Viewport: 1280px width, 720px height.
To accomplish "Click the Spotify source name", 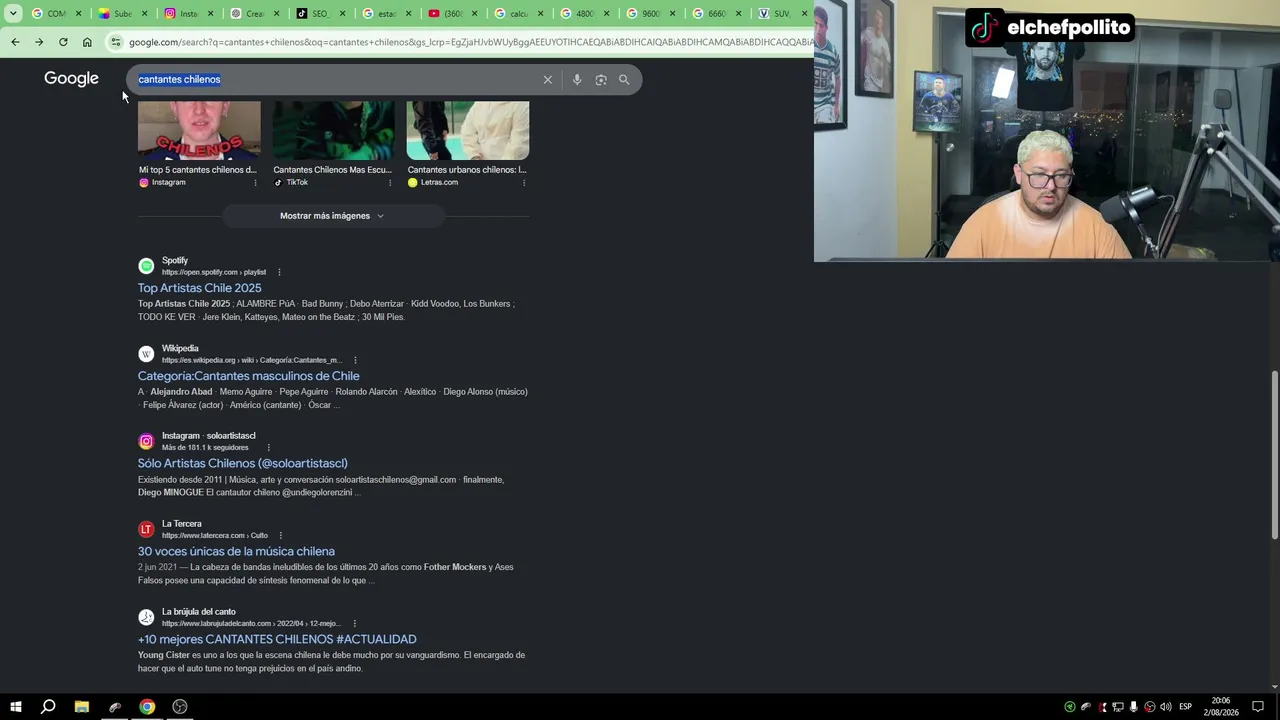I will pos(175,261).
